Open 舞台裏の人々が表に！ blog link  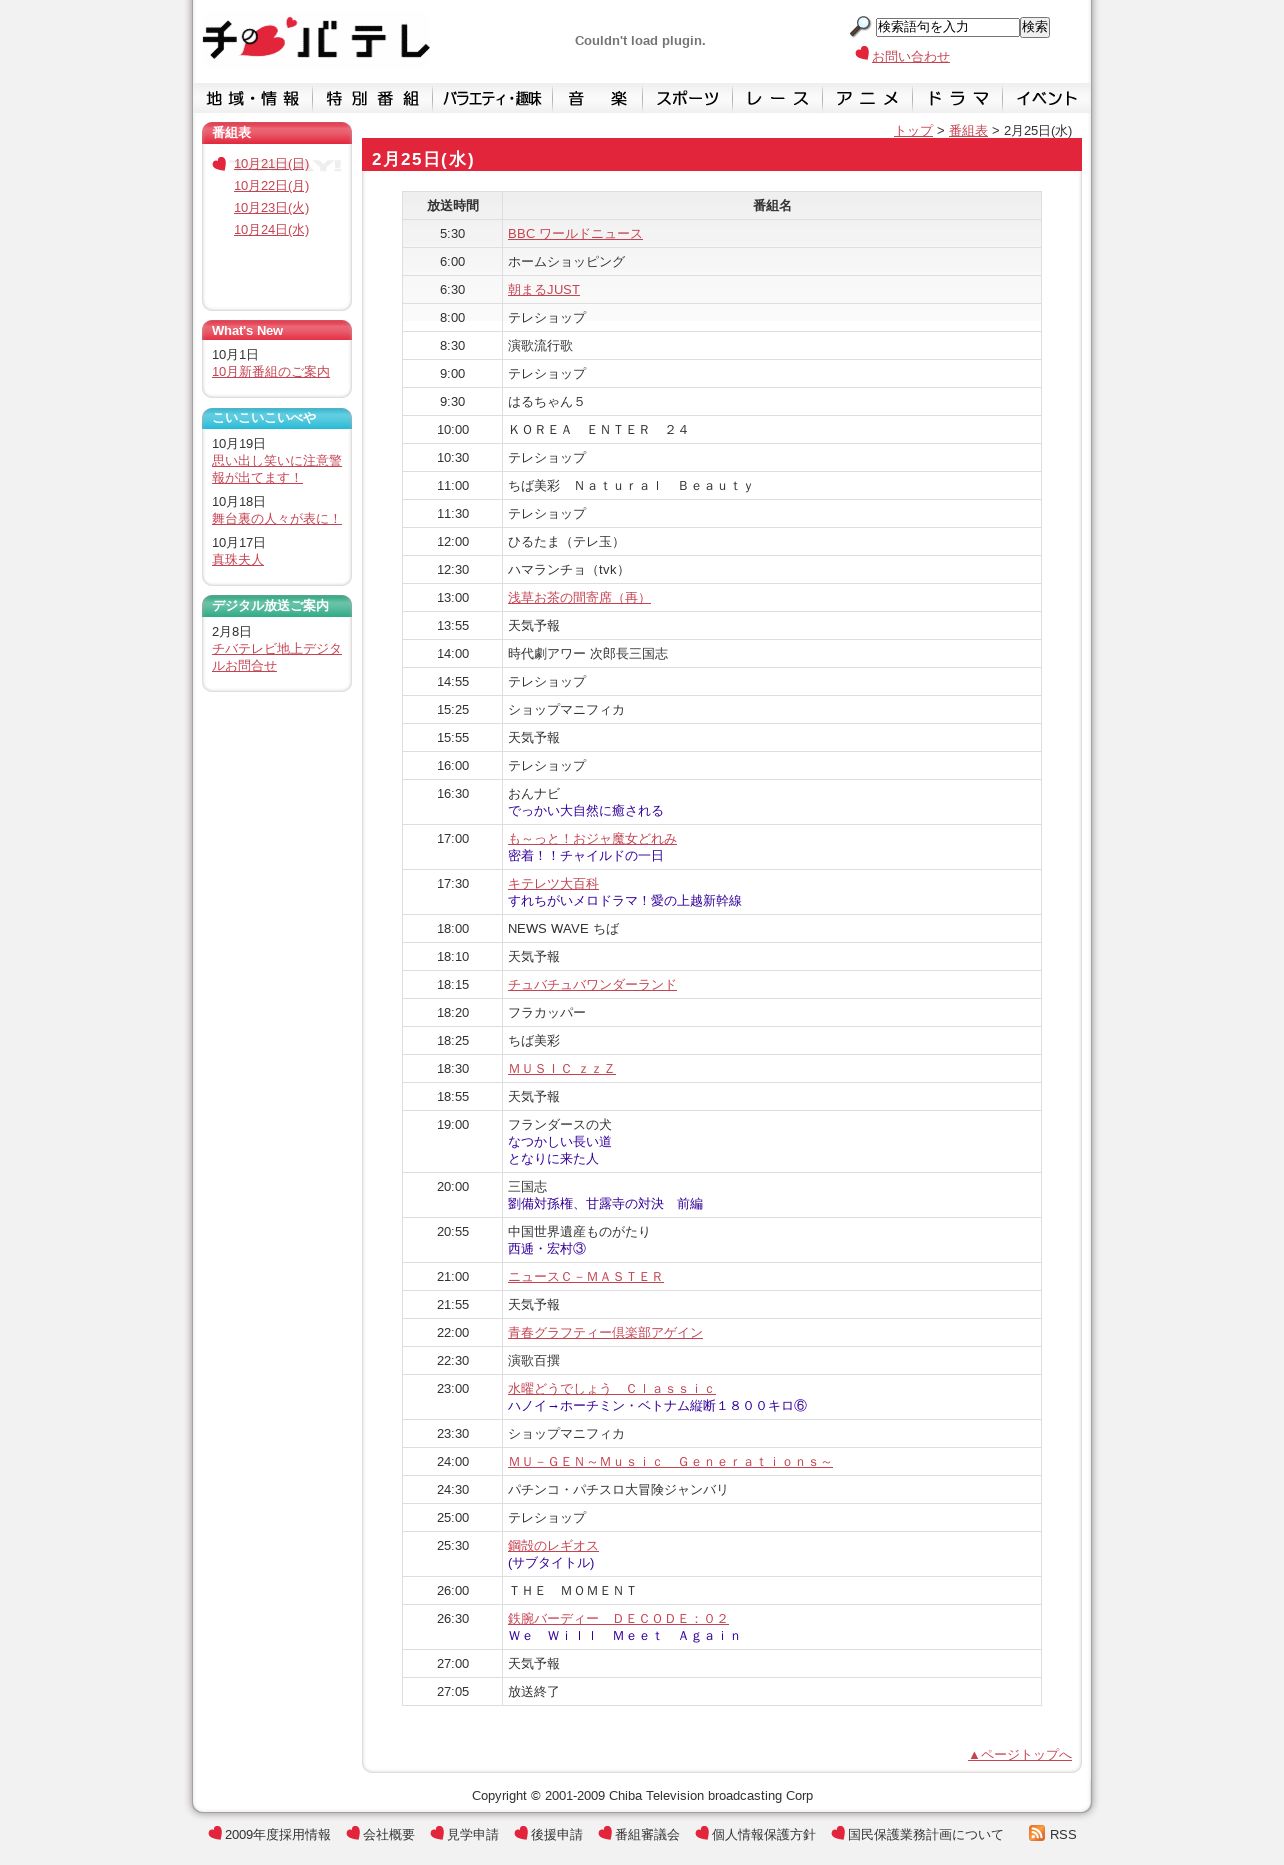pyautogui.click(x=277, y=519)
